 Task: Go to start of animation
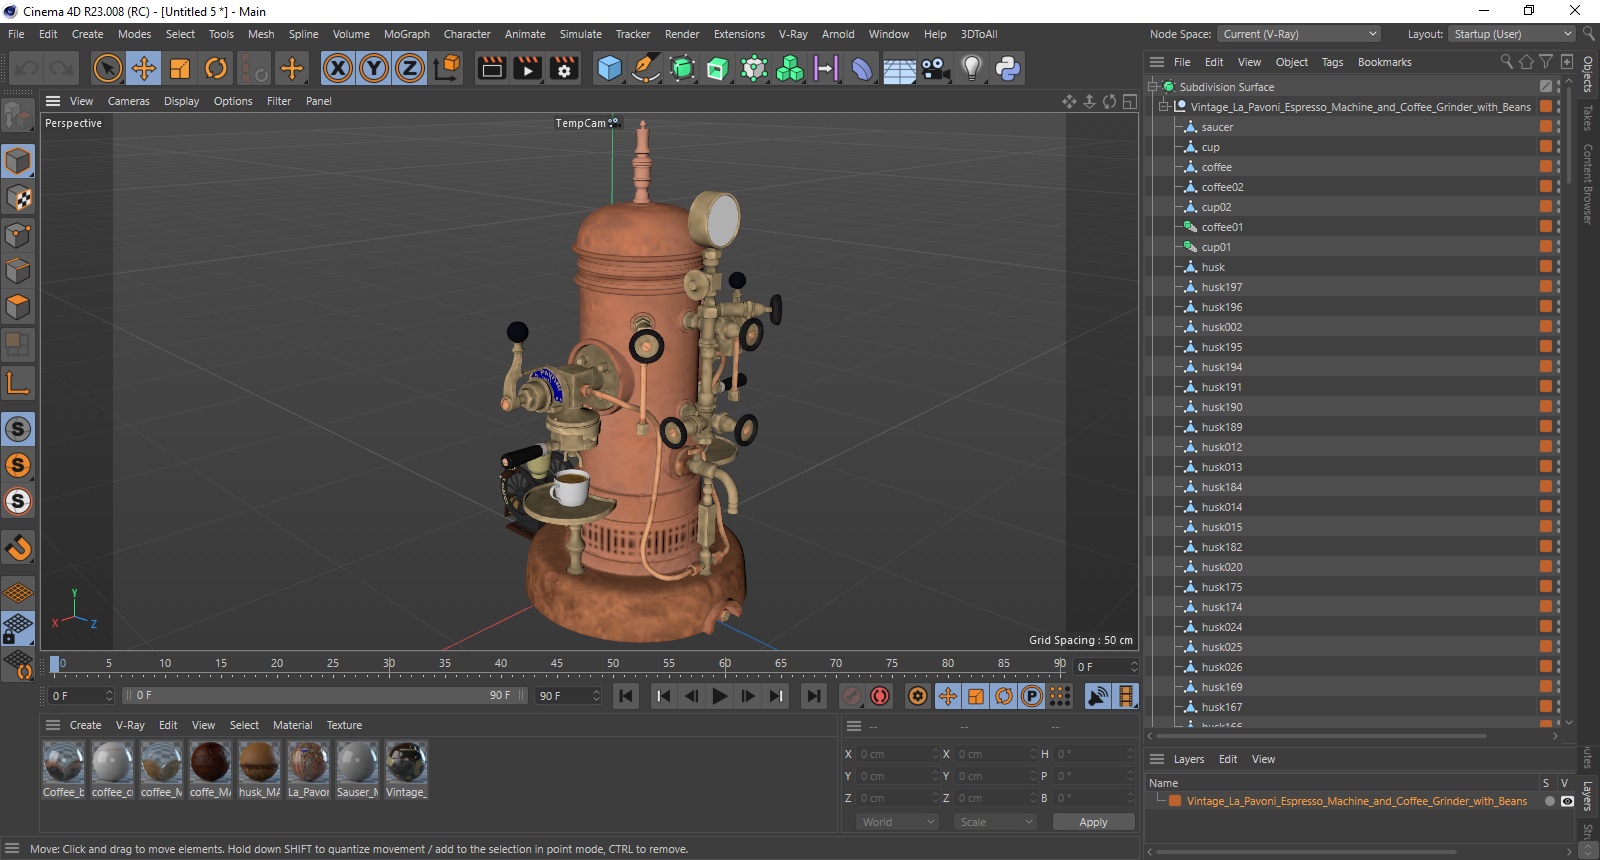[x=626, y=696]
